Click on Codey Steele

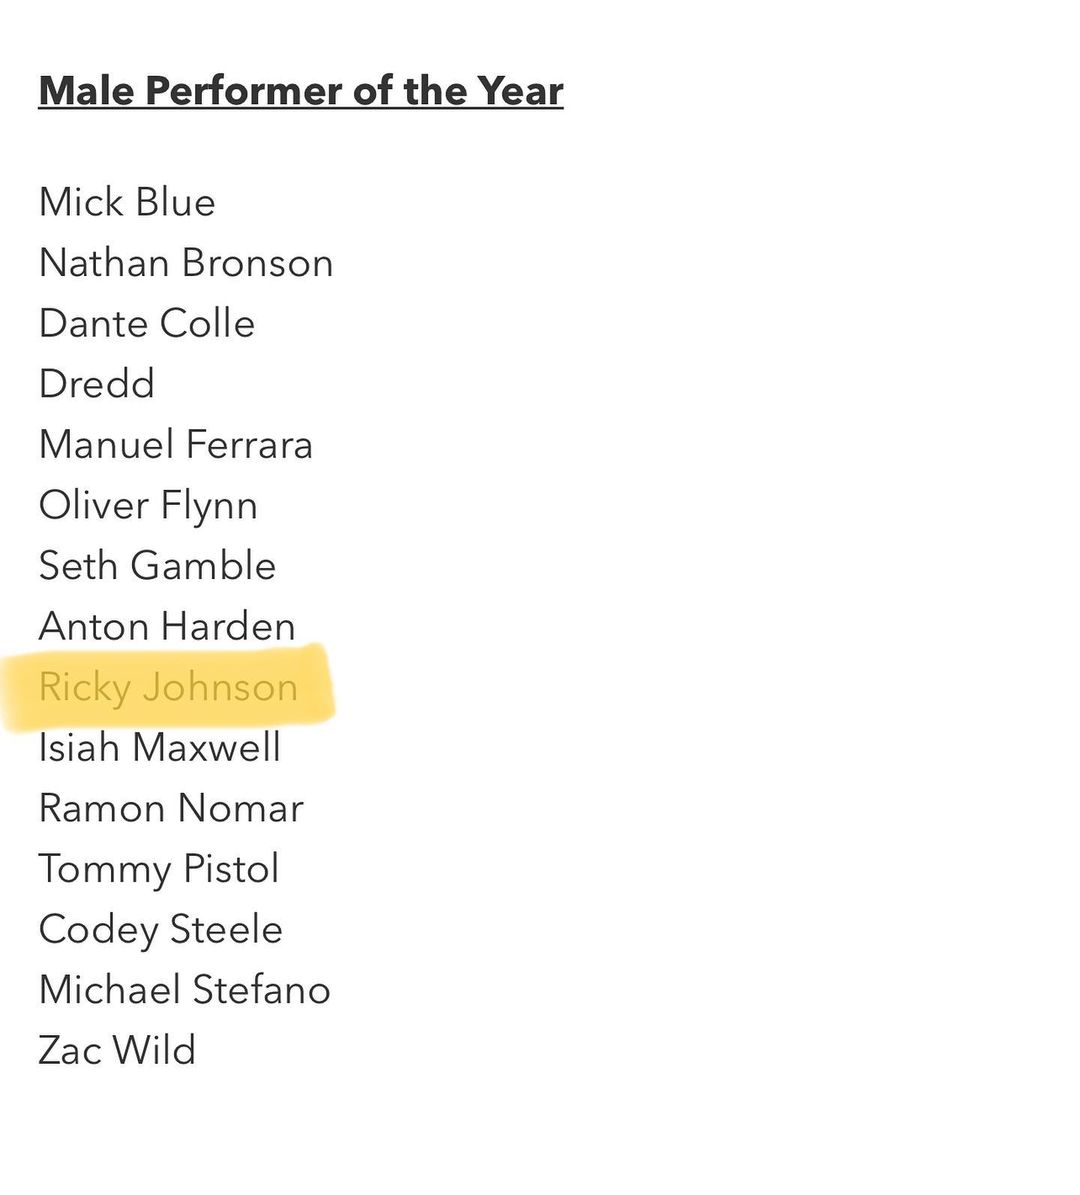click(161, 930)
